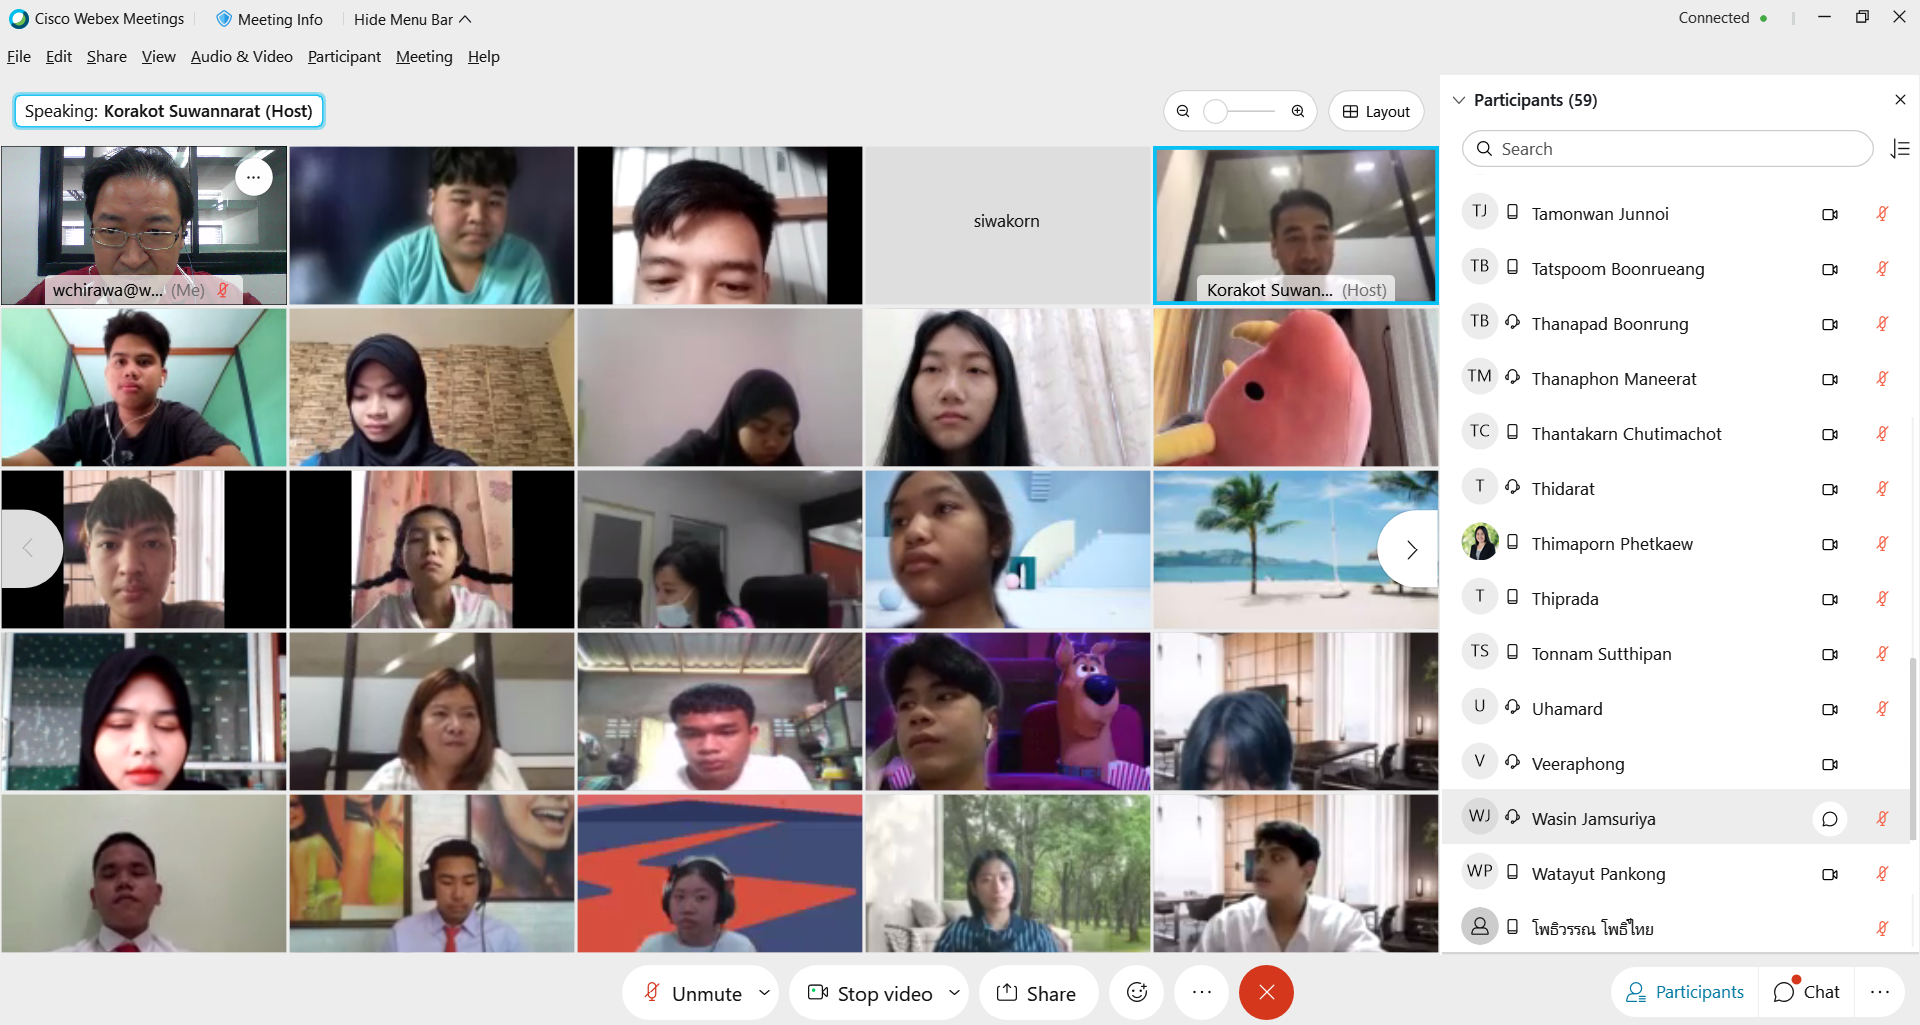This screenshot has width=1920, height=1025.
Task: Collapse the Participants (59) list
Action: [1459, 100]
